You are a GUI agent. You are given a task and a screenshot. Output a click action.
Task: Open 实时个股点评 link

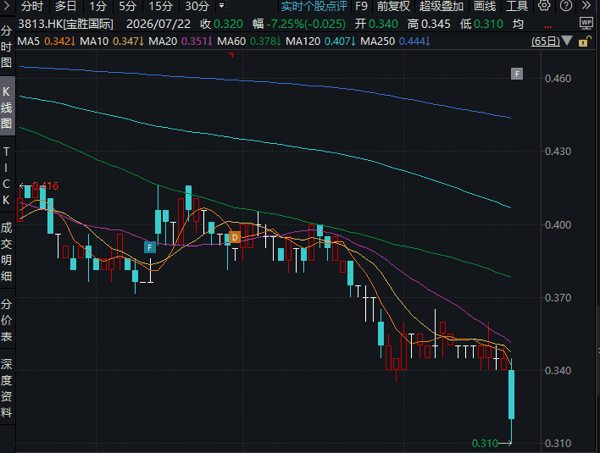(x=314, y=6)
